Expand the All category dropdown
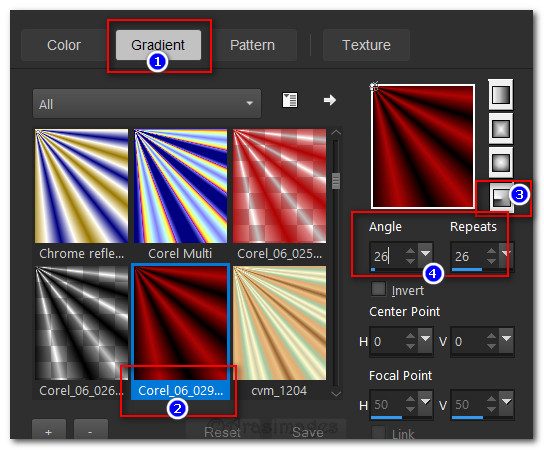The height and width of the screenshot is (450, 544). 147,104
